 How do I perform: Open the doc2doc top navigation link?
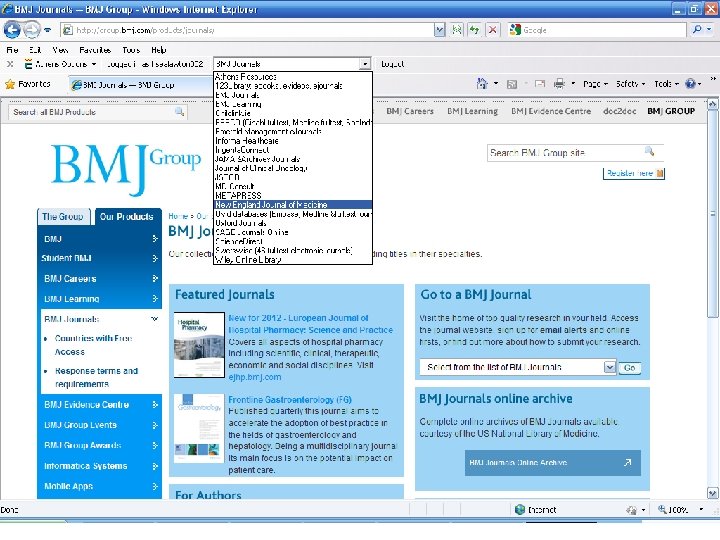pos(619,111)
